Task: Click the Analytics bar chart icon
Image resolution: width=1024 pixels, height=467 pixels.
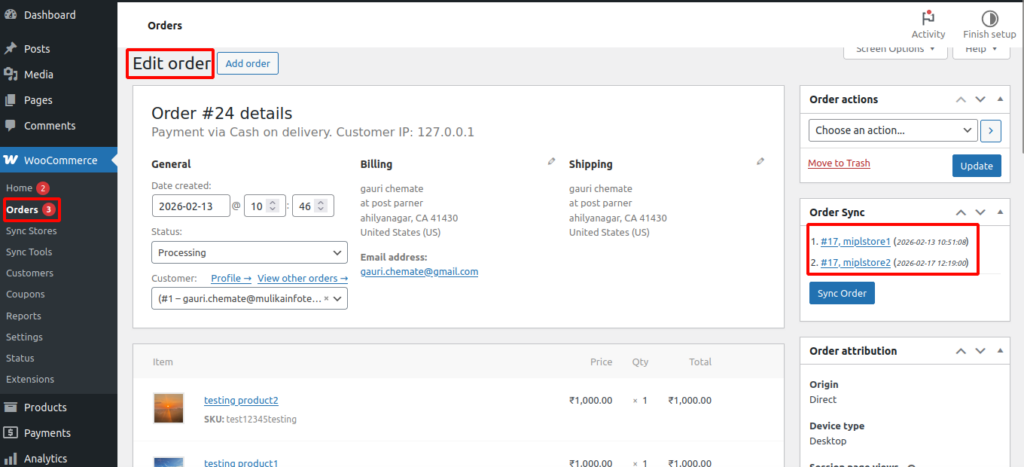Action: [10, 459]
